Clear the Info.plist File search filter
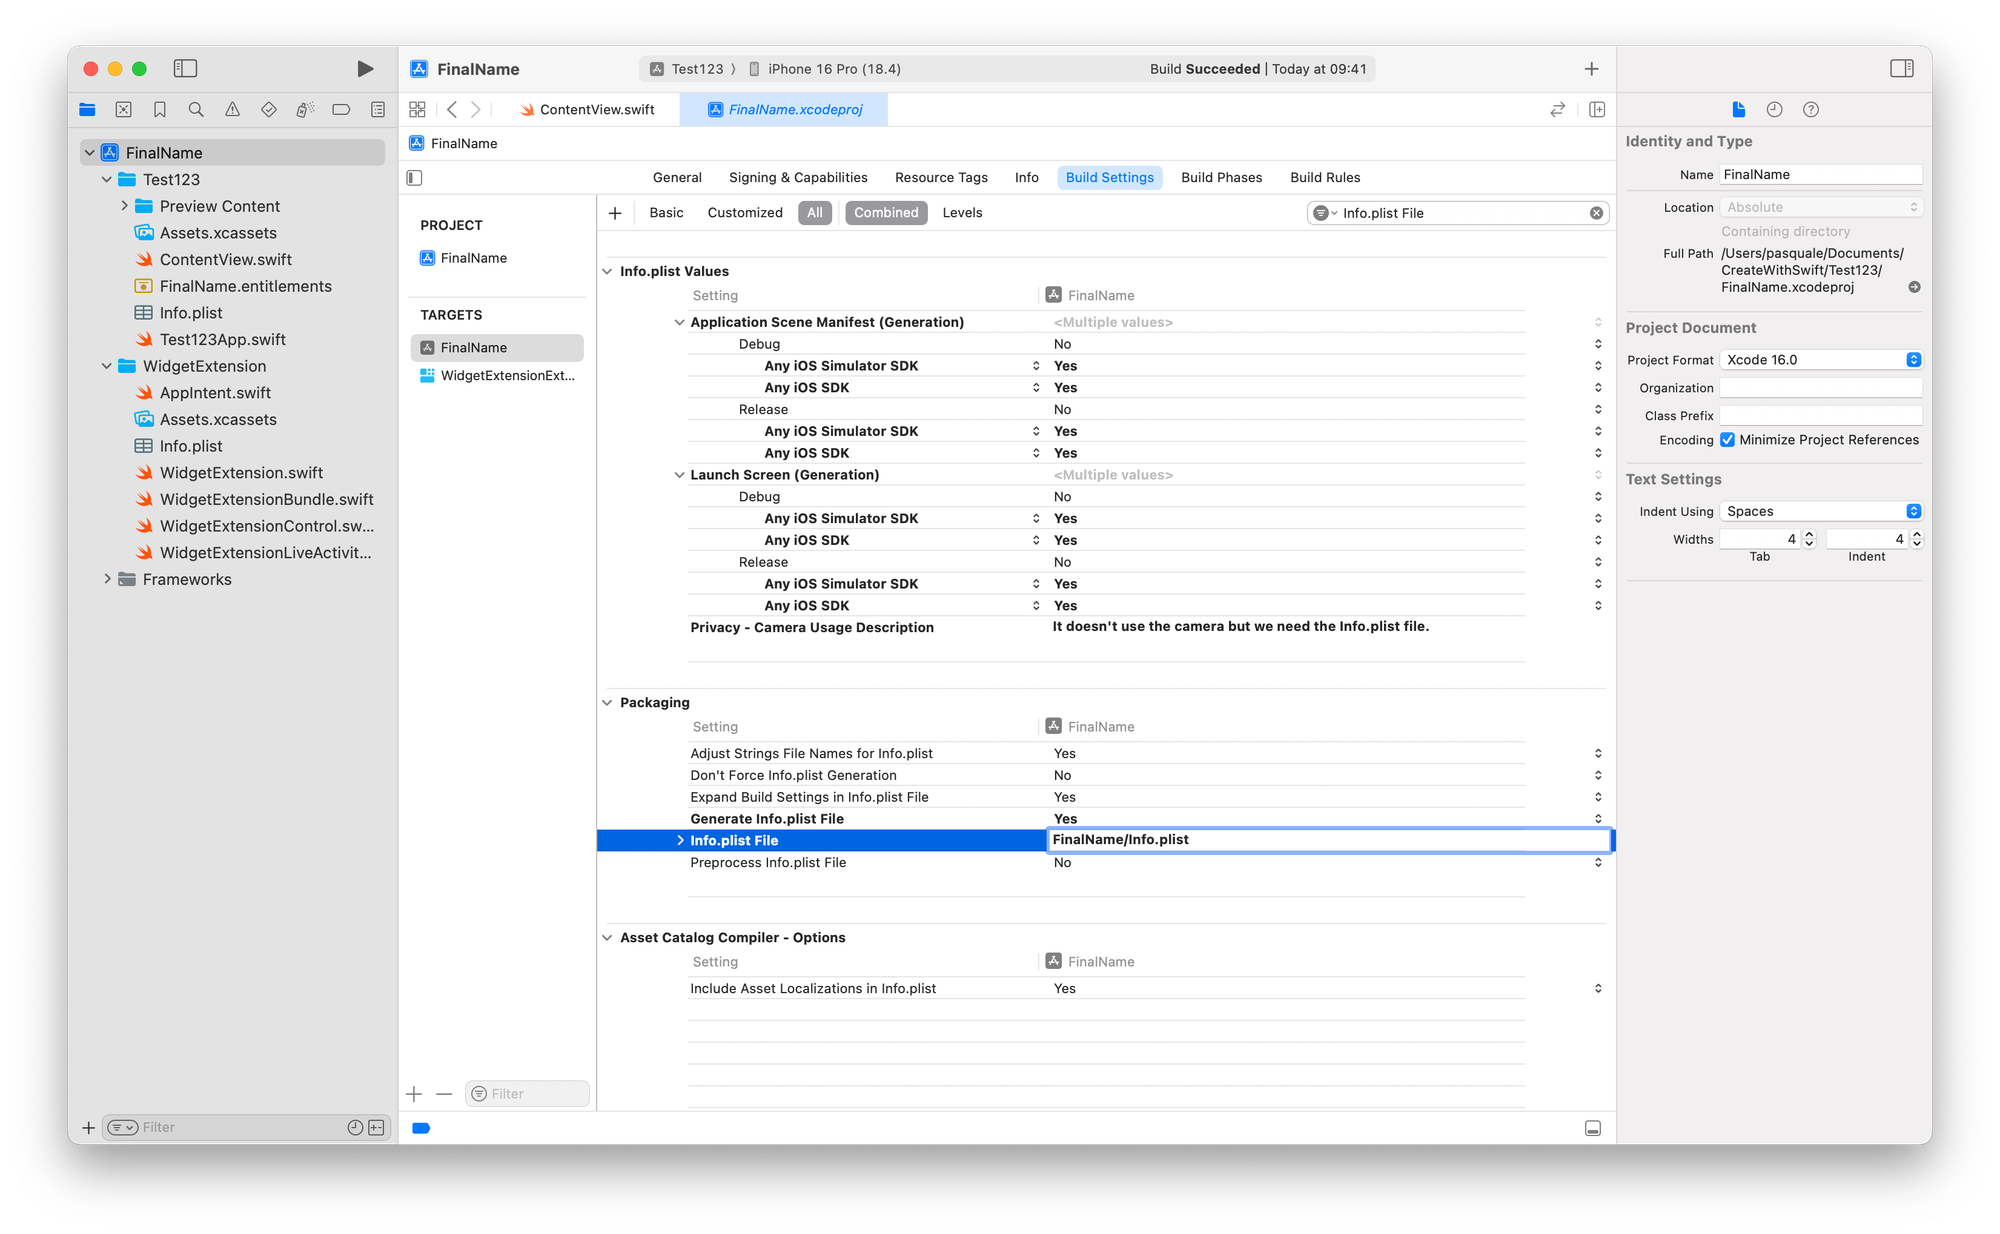The image size is (2000, 1234). click(x=1596, y=213)
